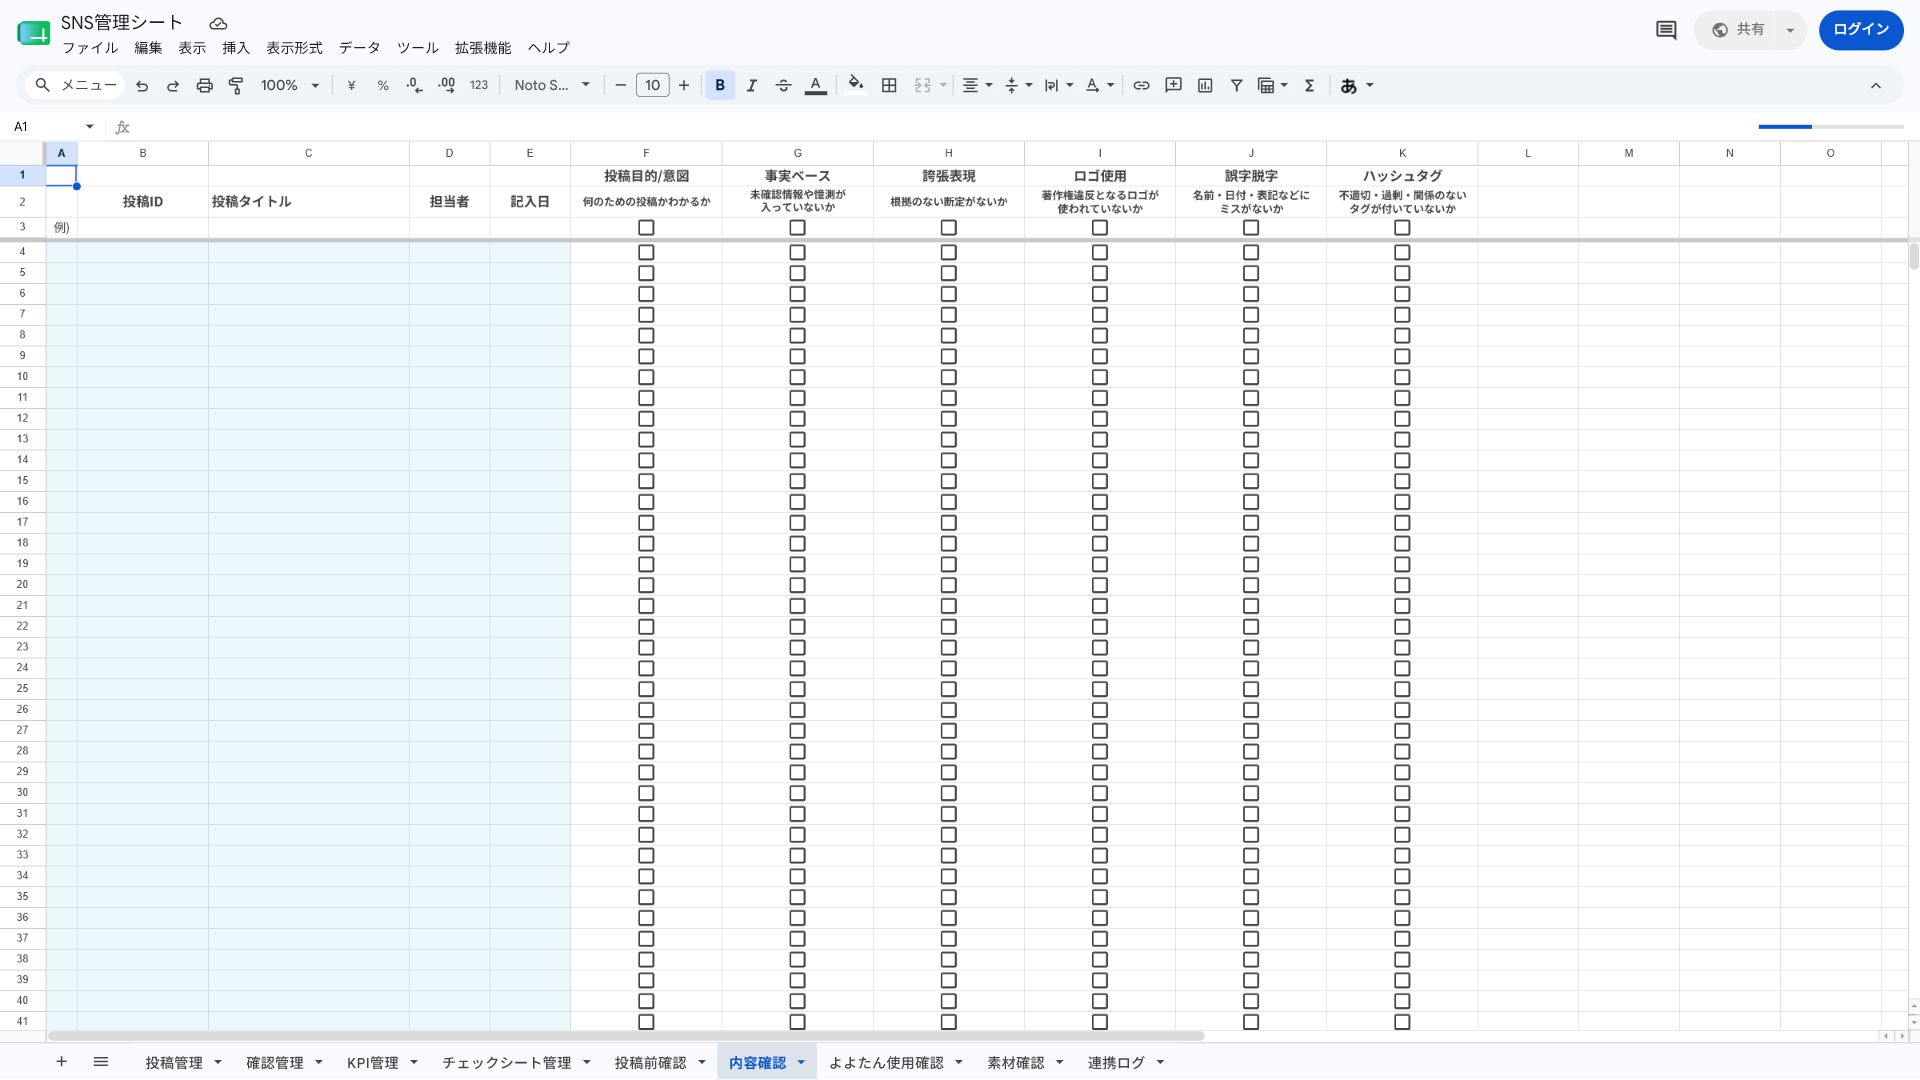Check the ハッシュタグ box in row 30
Screen dimensions: 1920x1080
[x=1402, y=793]
